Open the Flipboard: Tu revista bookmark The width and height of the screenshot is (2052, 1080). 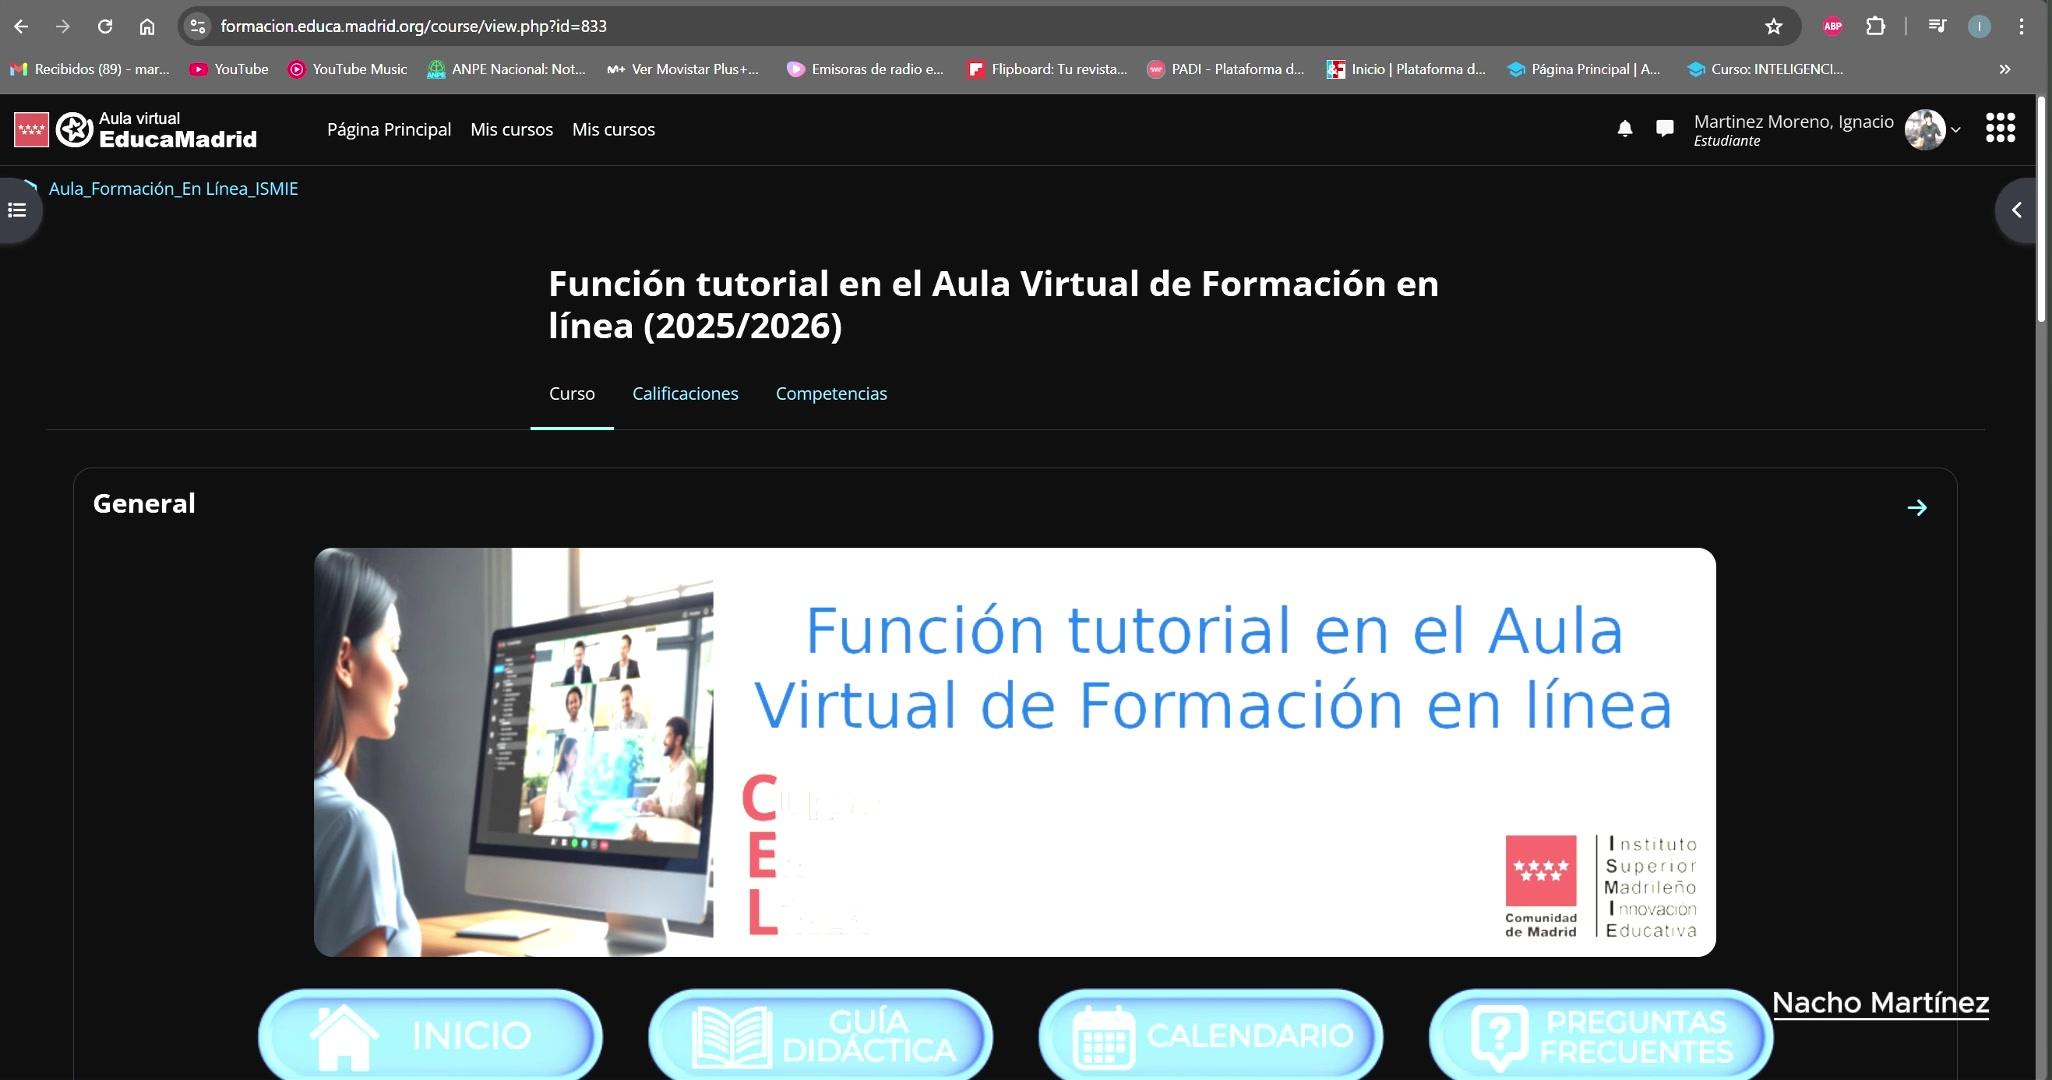1047,69
